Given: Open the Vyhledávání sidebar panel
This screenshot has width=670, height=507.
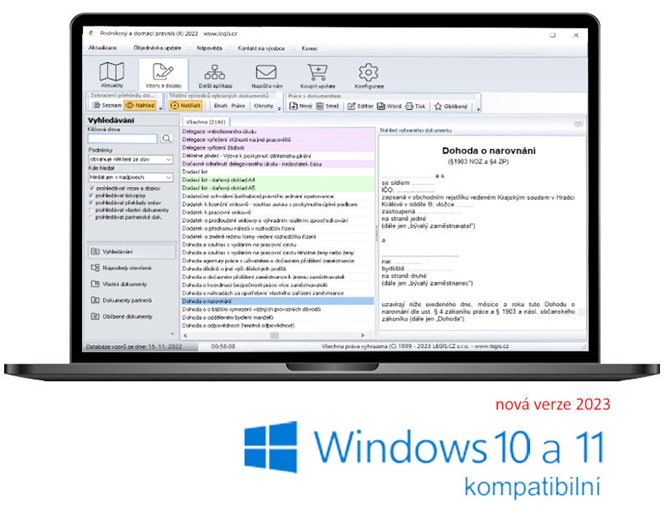Looking at the screenshot, I should click(132, 252).
